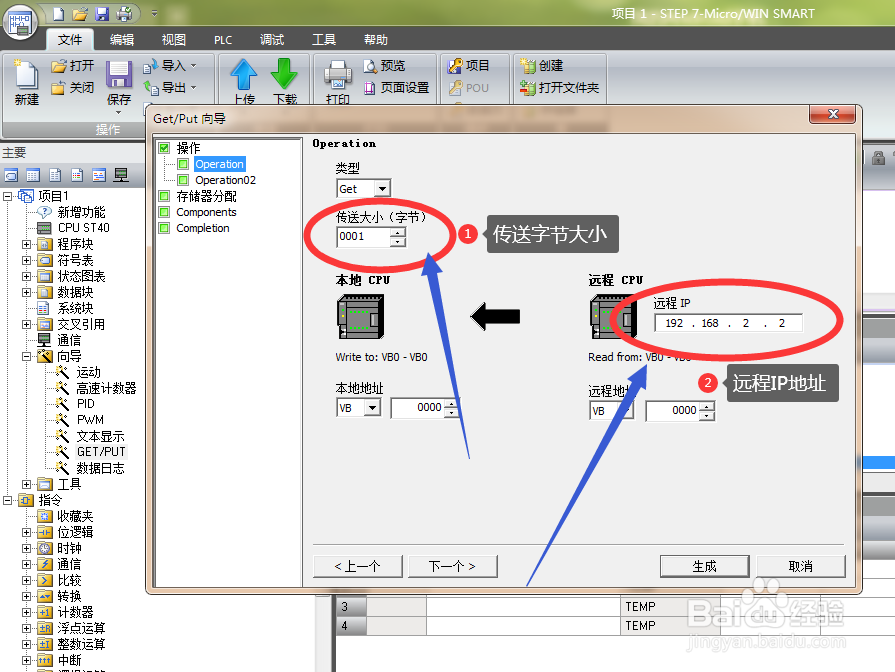Open the GET/PUT wizard tree item

[x=101, y=452]
